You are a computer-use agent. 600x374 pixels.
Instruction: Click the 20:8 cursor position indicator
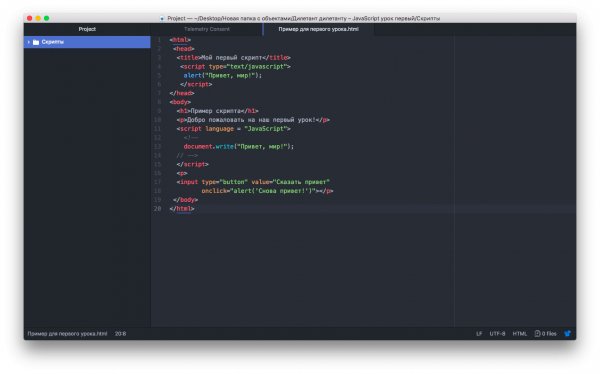coord(120,333)
